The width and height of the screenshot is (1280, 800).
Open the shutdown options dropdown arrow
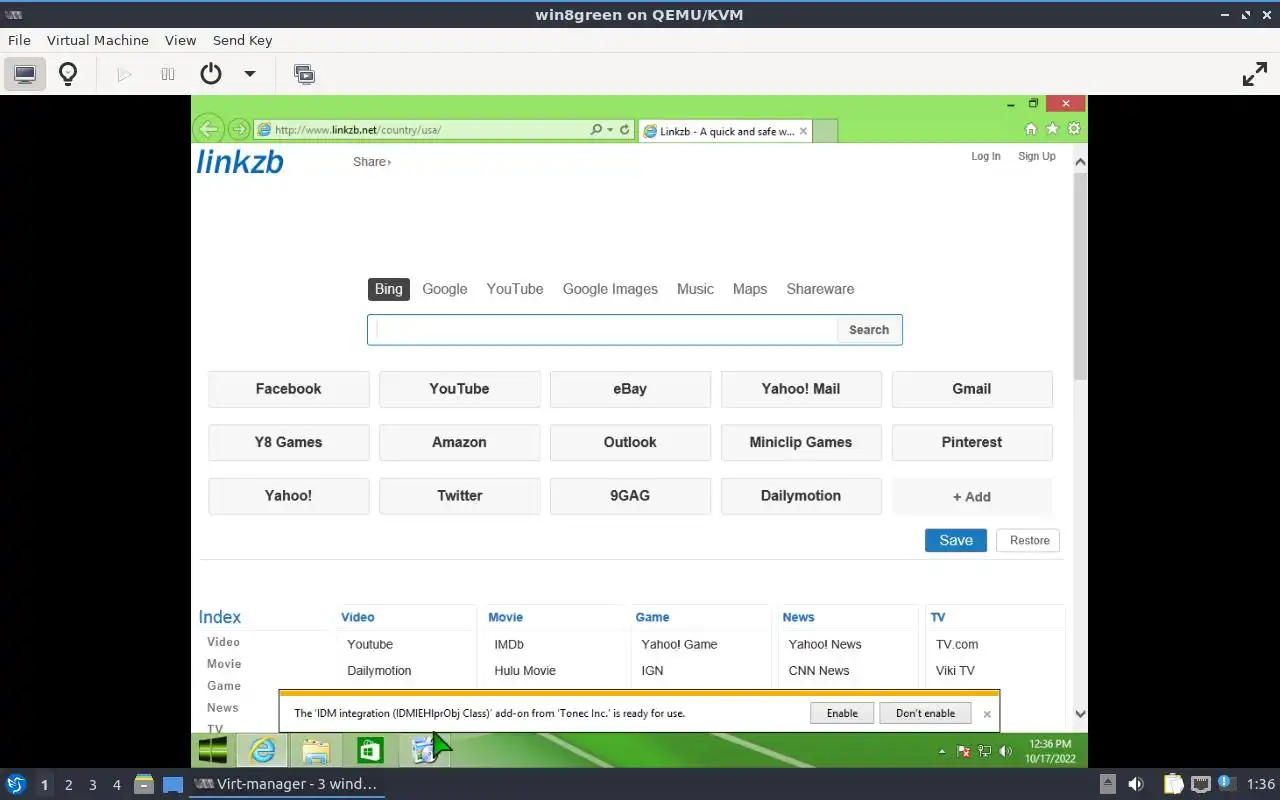coord(250,74)
